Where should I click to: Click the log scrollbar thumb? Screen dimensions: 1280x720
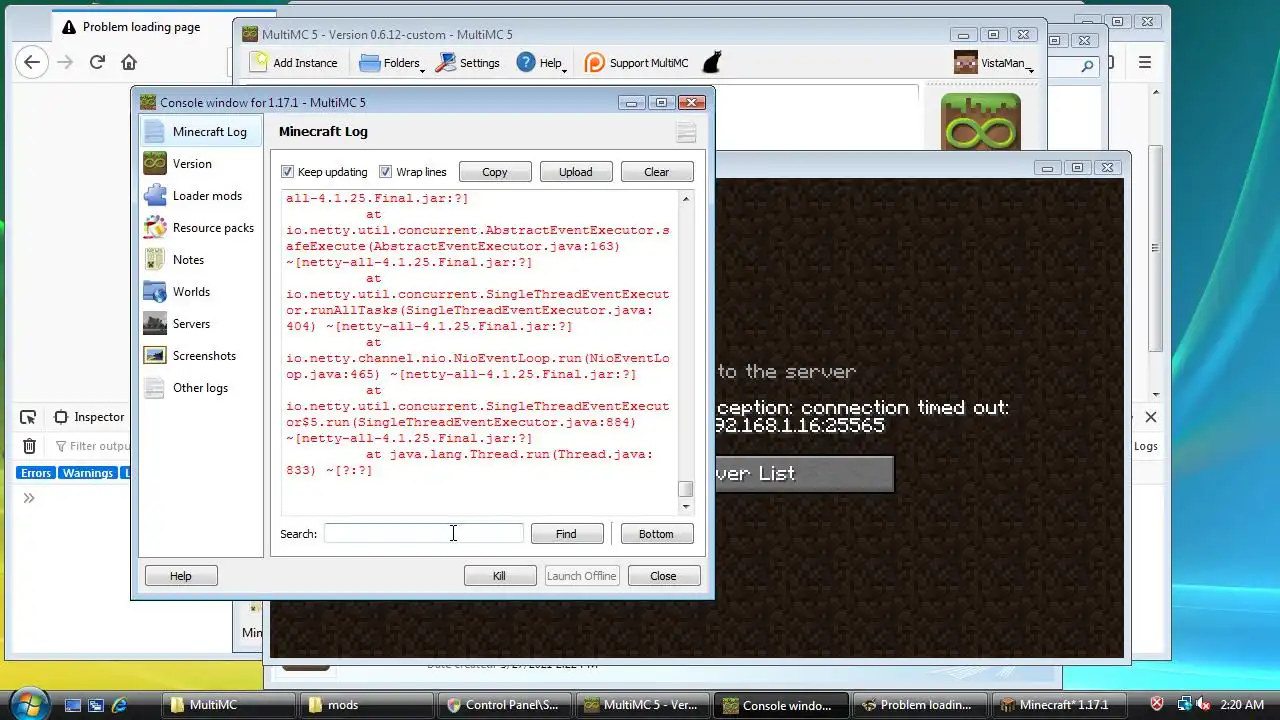click(686, 489)
